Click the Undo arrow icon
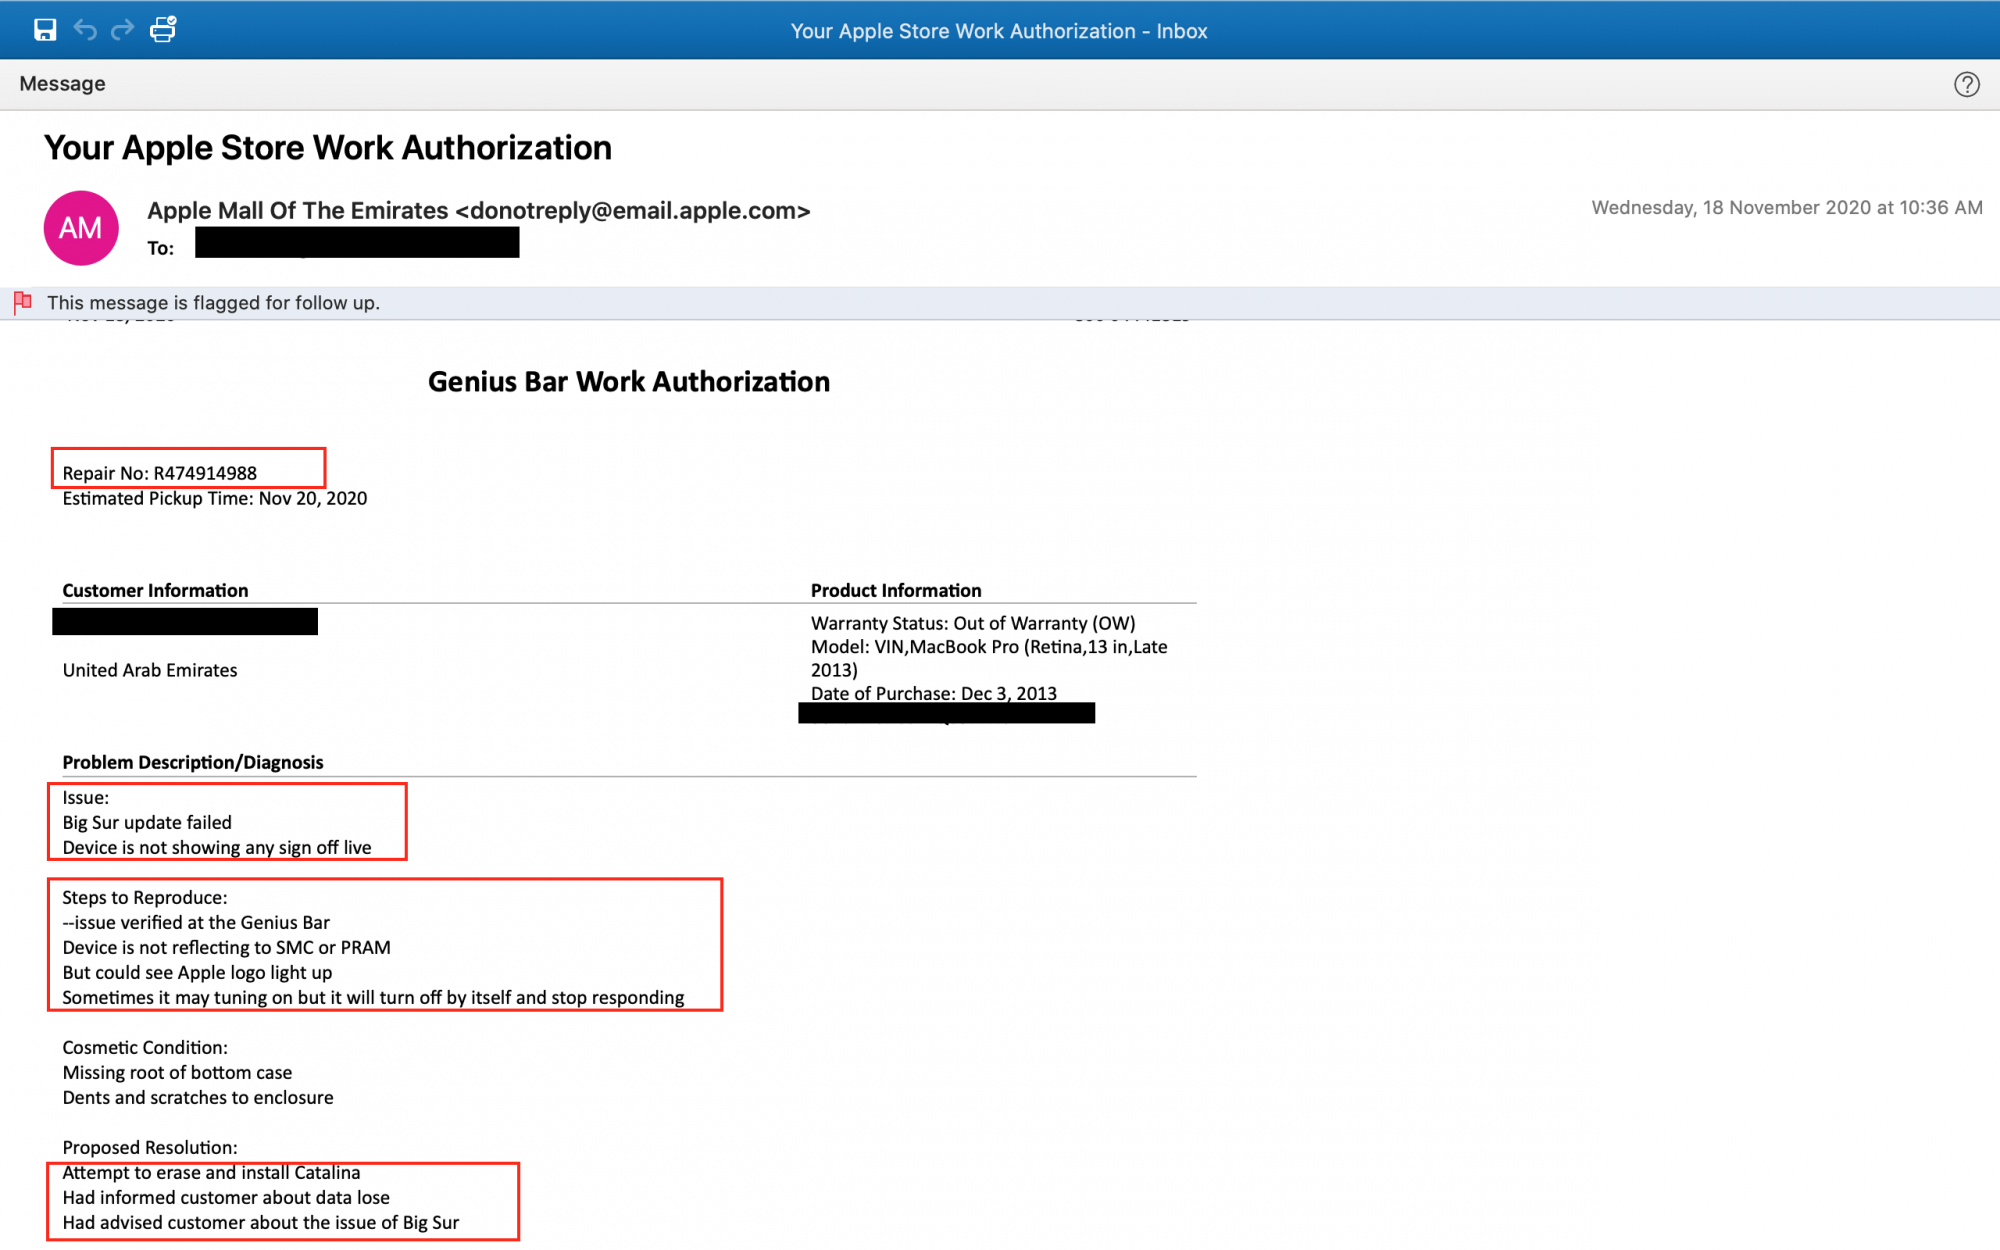The width and height of the screenshot is (2000, 1250). [x=85, y=30]
